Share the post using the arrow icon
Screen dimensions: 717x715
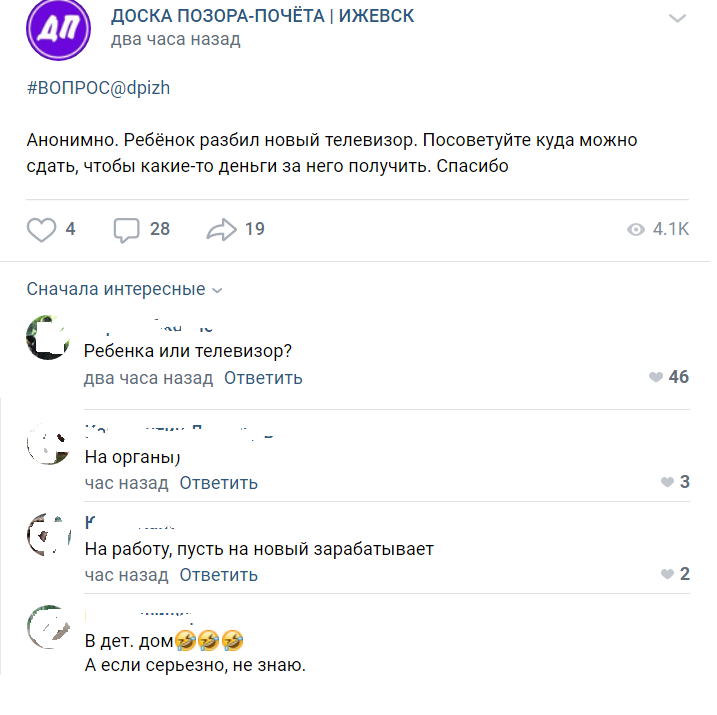[x=220, y=230]
